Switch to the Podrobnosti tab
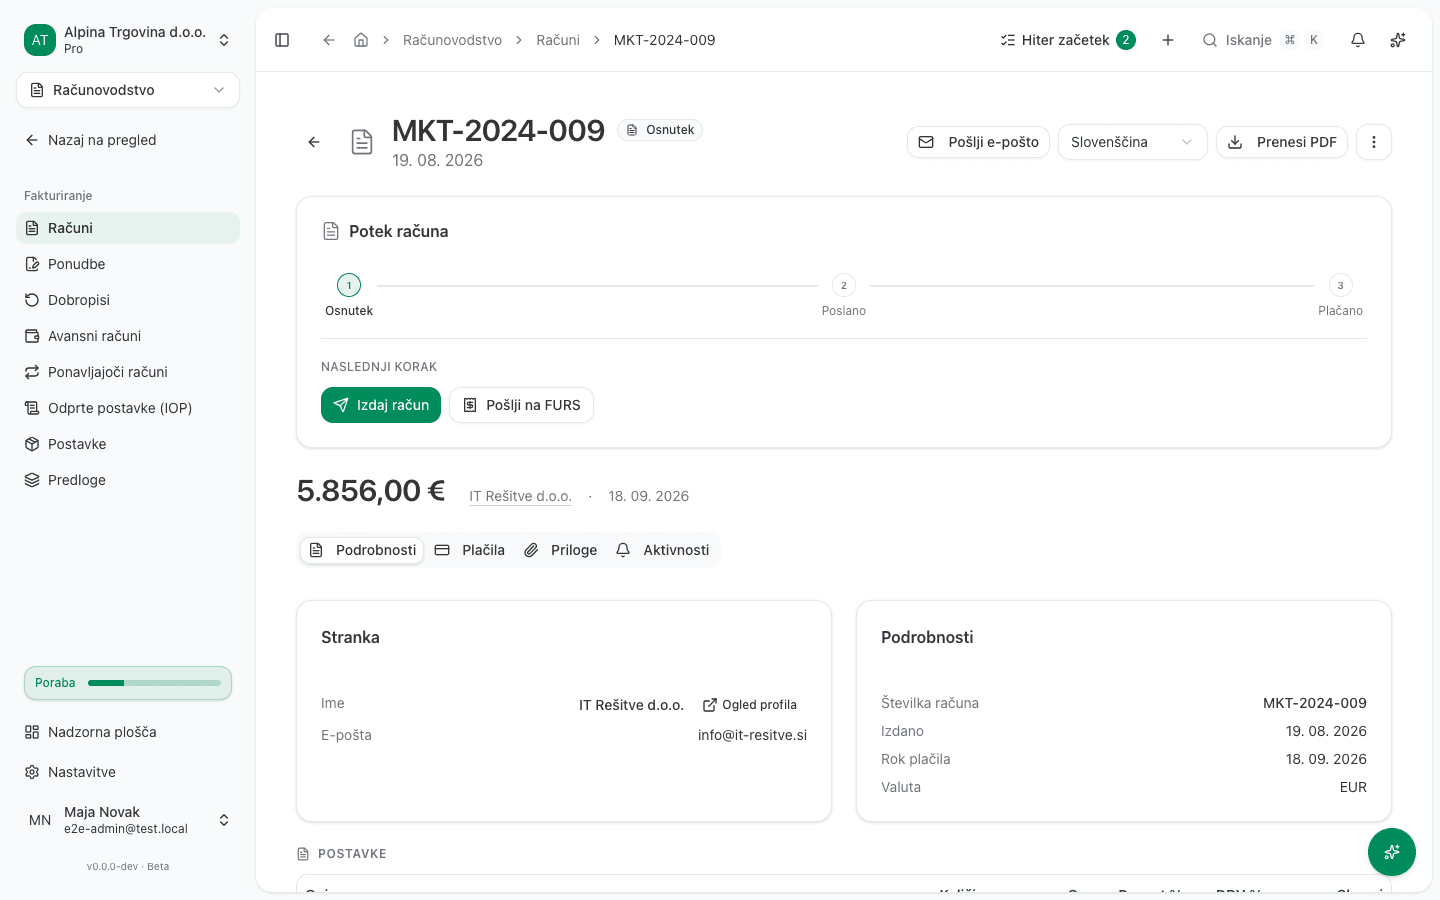 362,550
